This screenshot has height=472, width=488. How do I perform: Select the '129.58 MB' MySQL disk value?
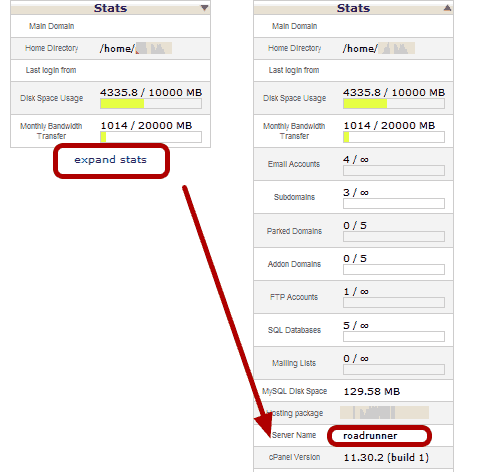[x=372, y=391]
